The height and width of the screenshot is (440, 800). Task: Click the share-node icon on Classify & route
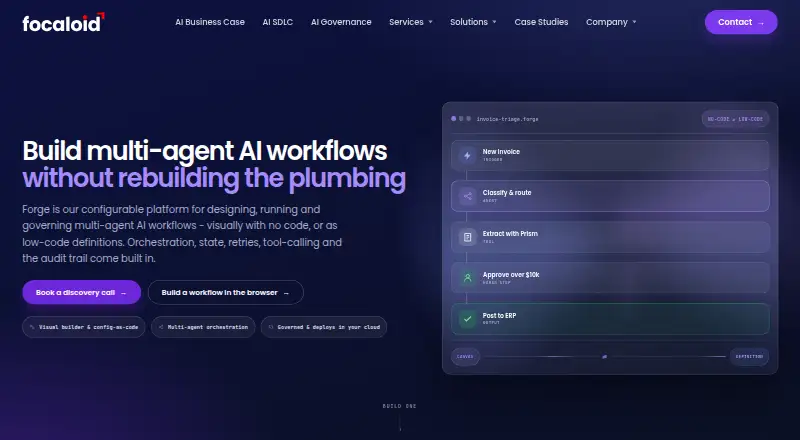[467, 196]
